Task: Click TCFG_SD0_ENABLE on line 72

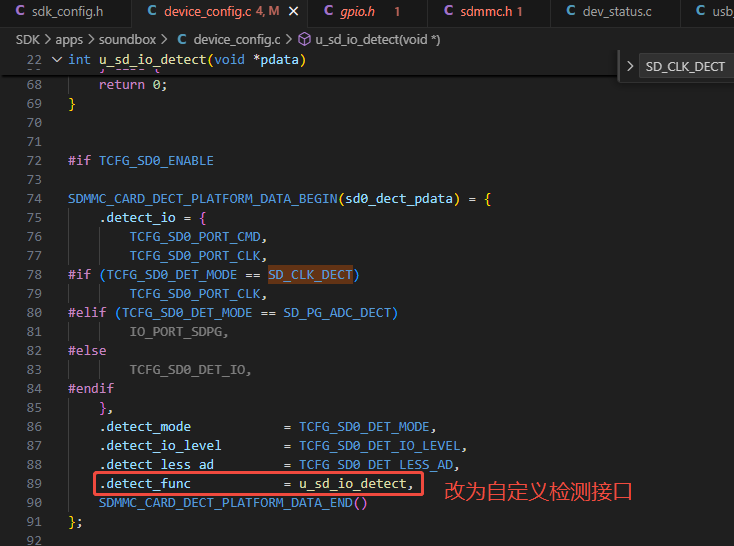Action: pyautogui.click(x=156, y=161)
